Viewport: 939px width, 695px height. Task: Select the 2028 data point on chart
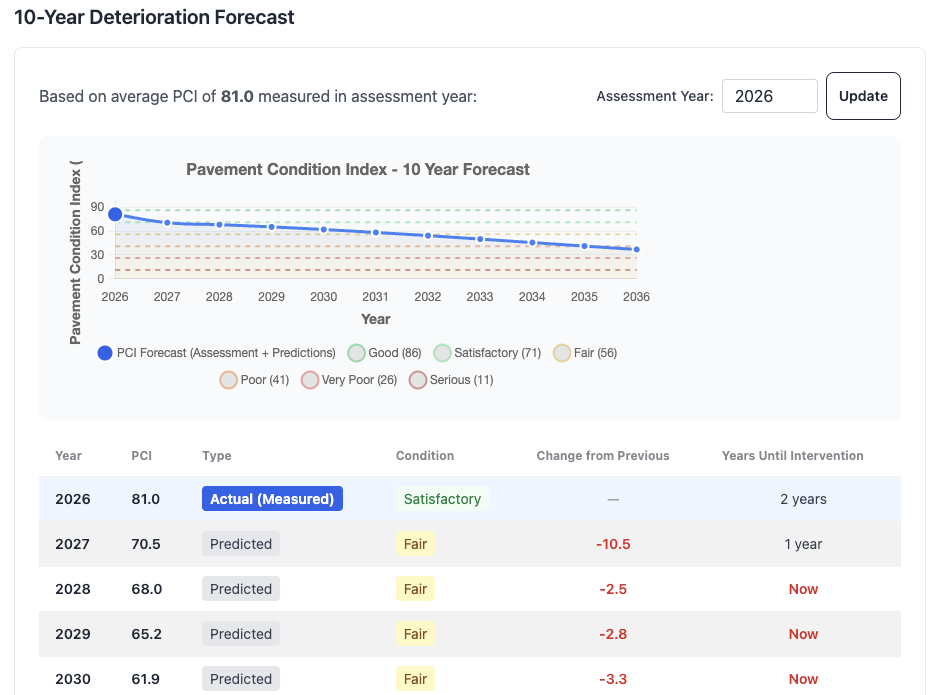click(220, 224)
